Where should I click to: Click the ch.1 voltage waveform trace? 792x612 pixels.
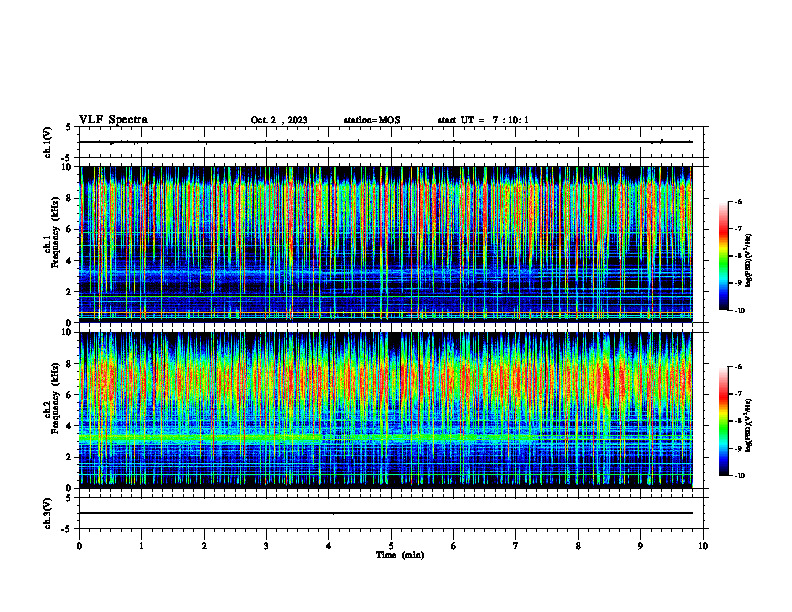[386, 142]
